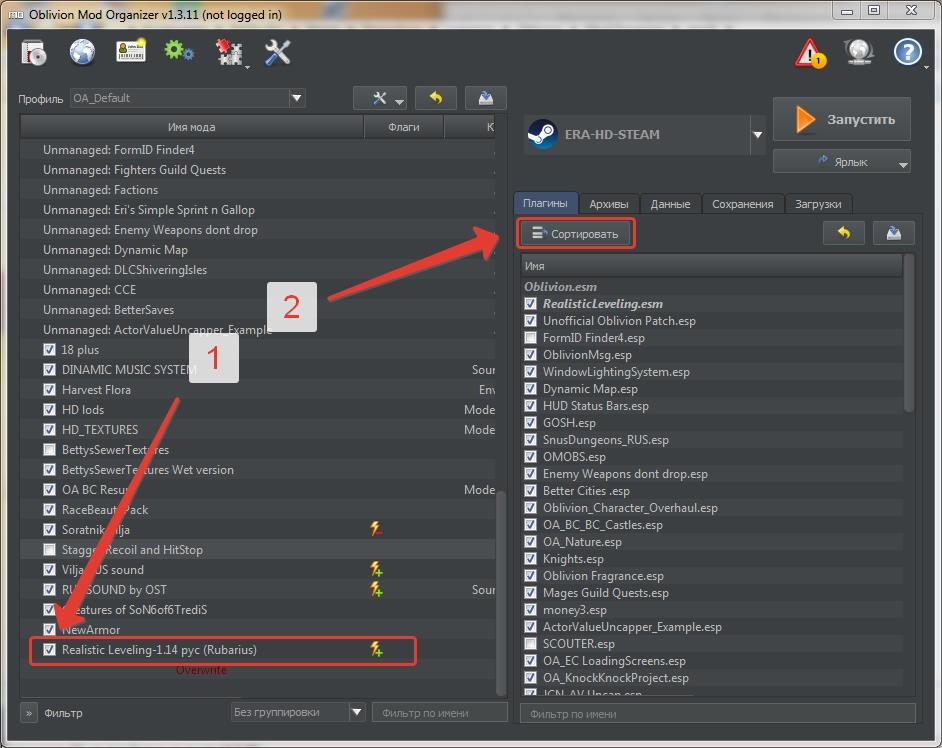
Task: Enable the Stagger Recoil and HitStop mod
Action: 50,550
